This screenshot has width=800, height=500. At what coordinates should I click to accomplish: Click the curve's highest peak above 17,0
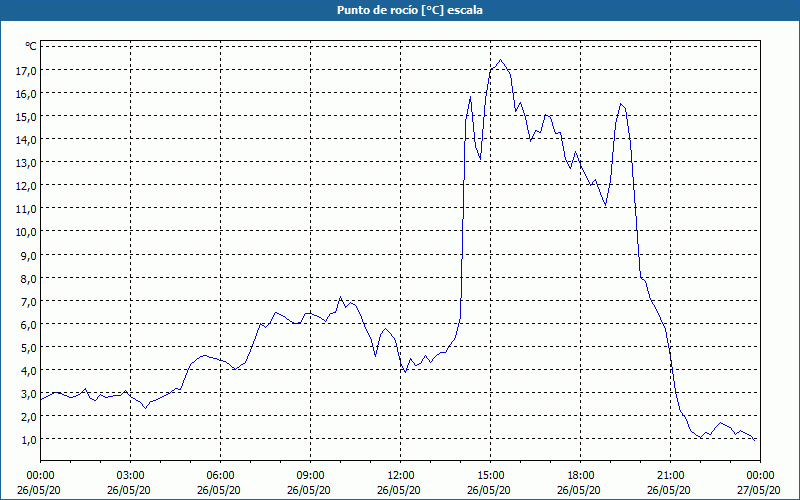(501, 60)
